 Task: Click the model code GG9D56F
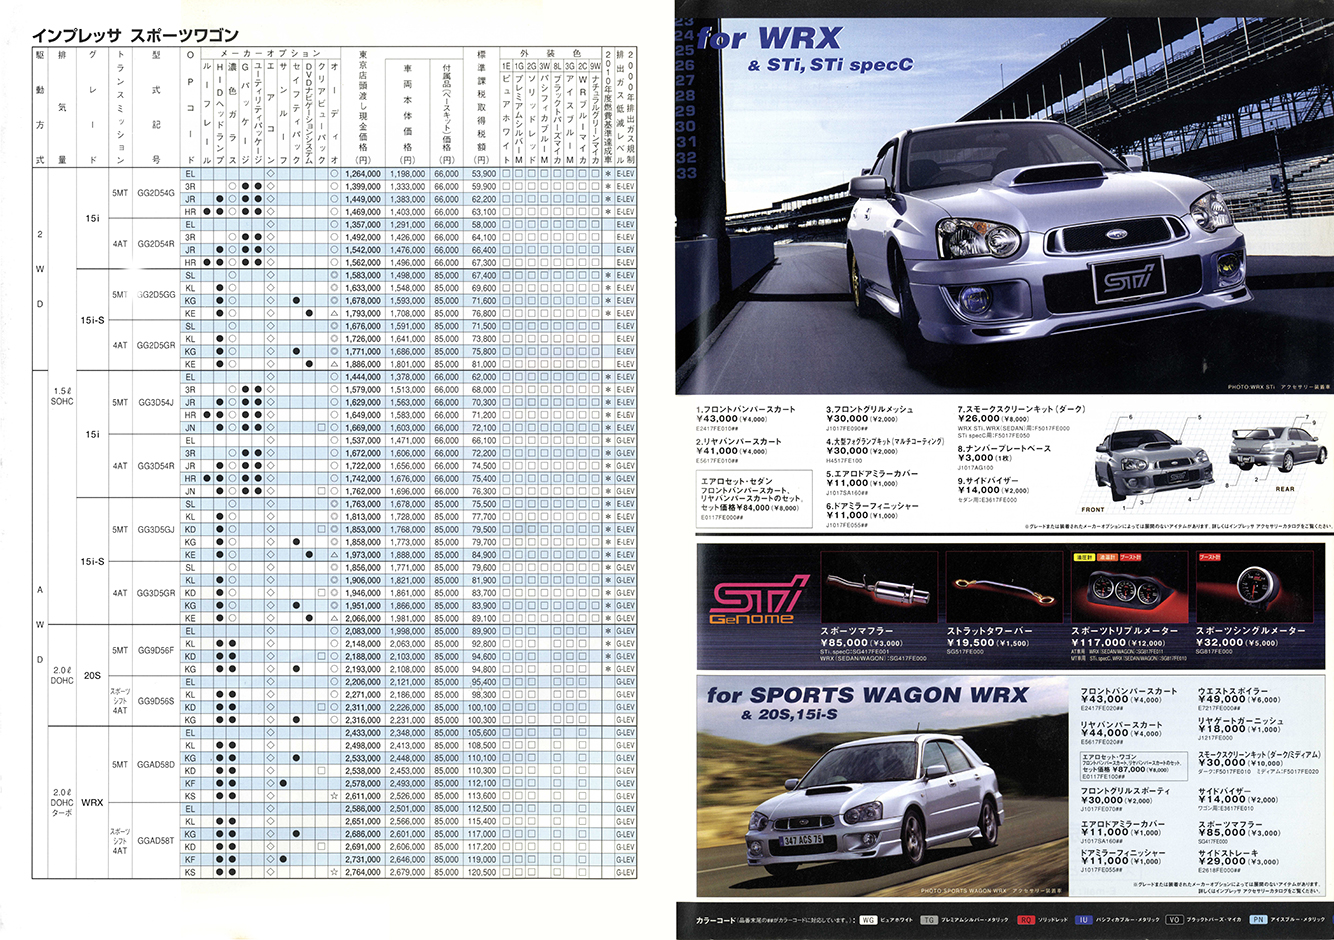[156, 651]
